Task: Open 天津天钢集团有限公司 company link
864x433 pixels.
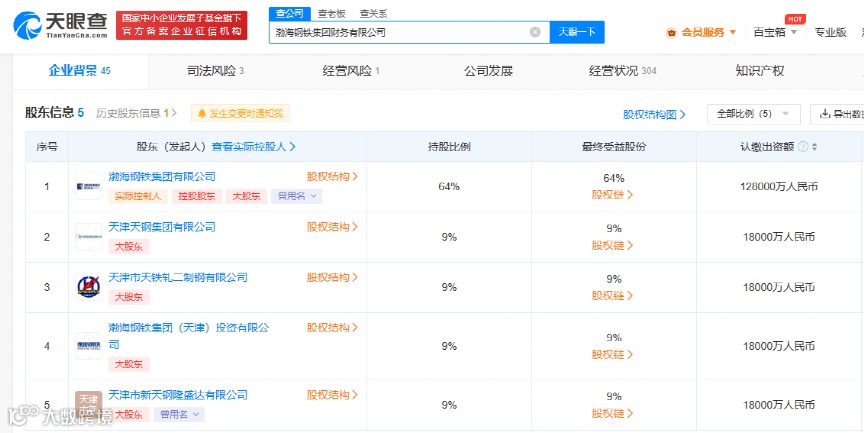Action: point(162,227)
